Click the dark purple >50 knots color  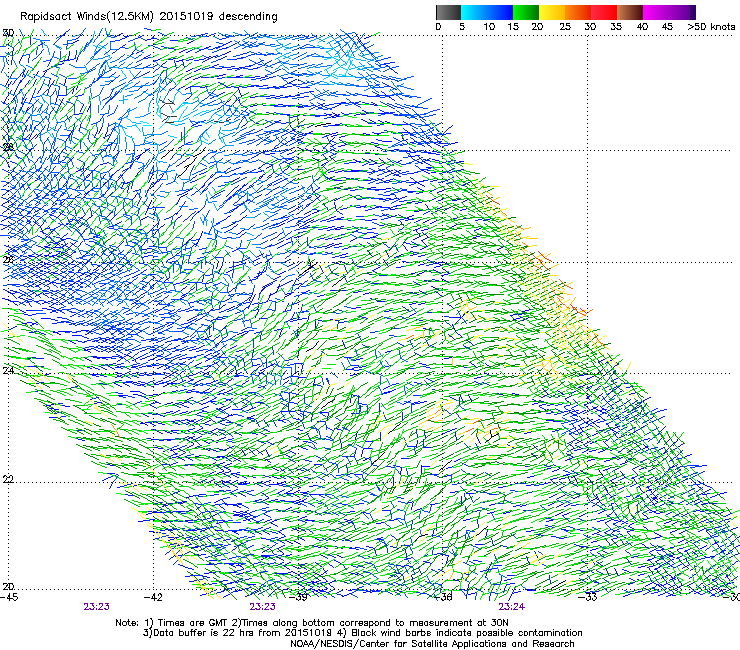693,12
